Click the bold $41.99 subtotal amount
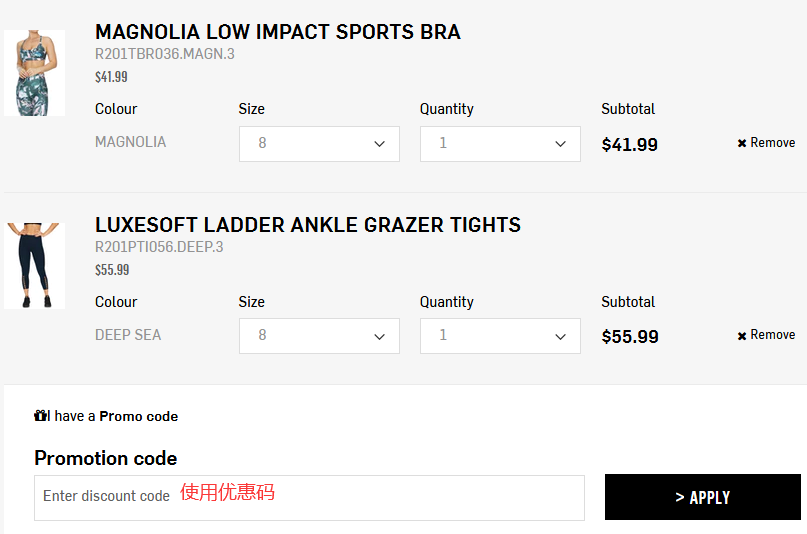 (629, 145)
